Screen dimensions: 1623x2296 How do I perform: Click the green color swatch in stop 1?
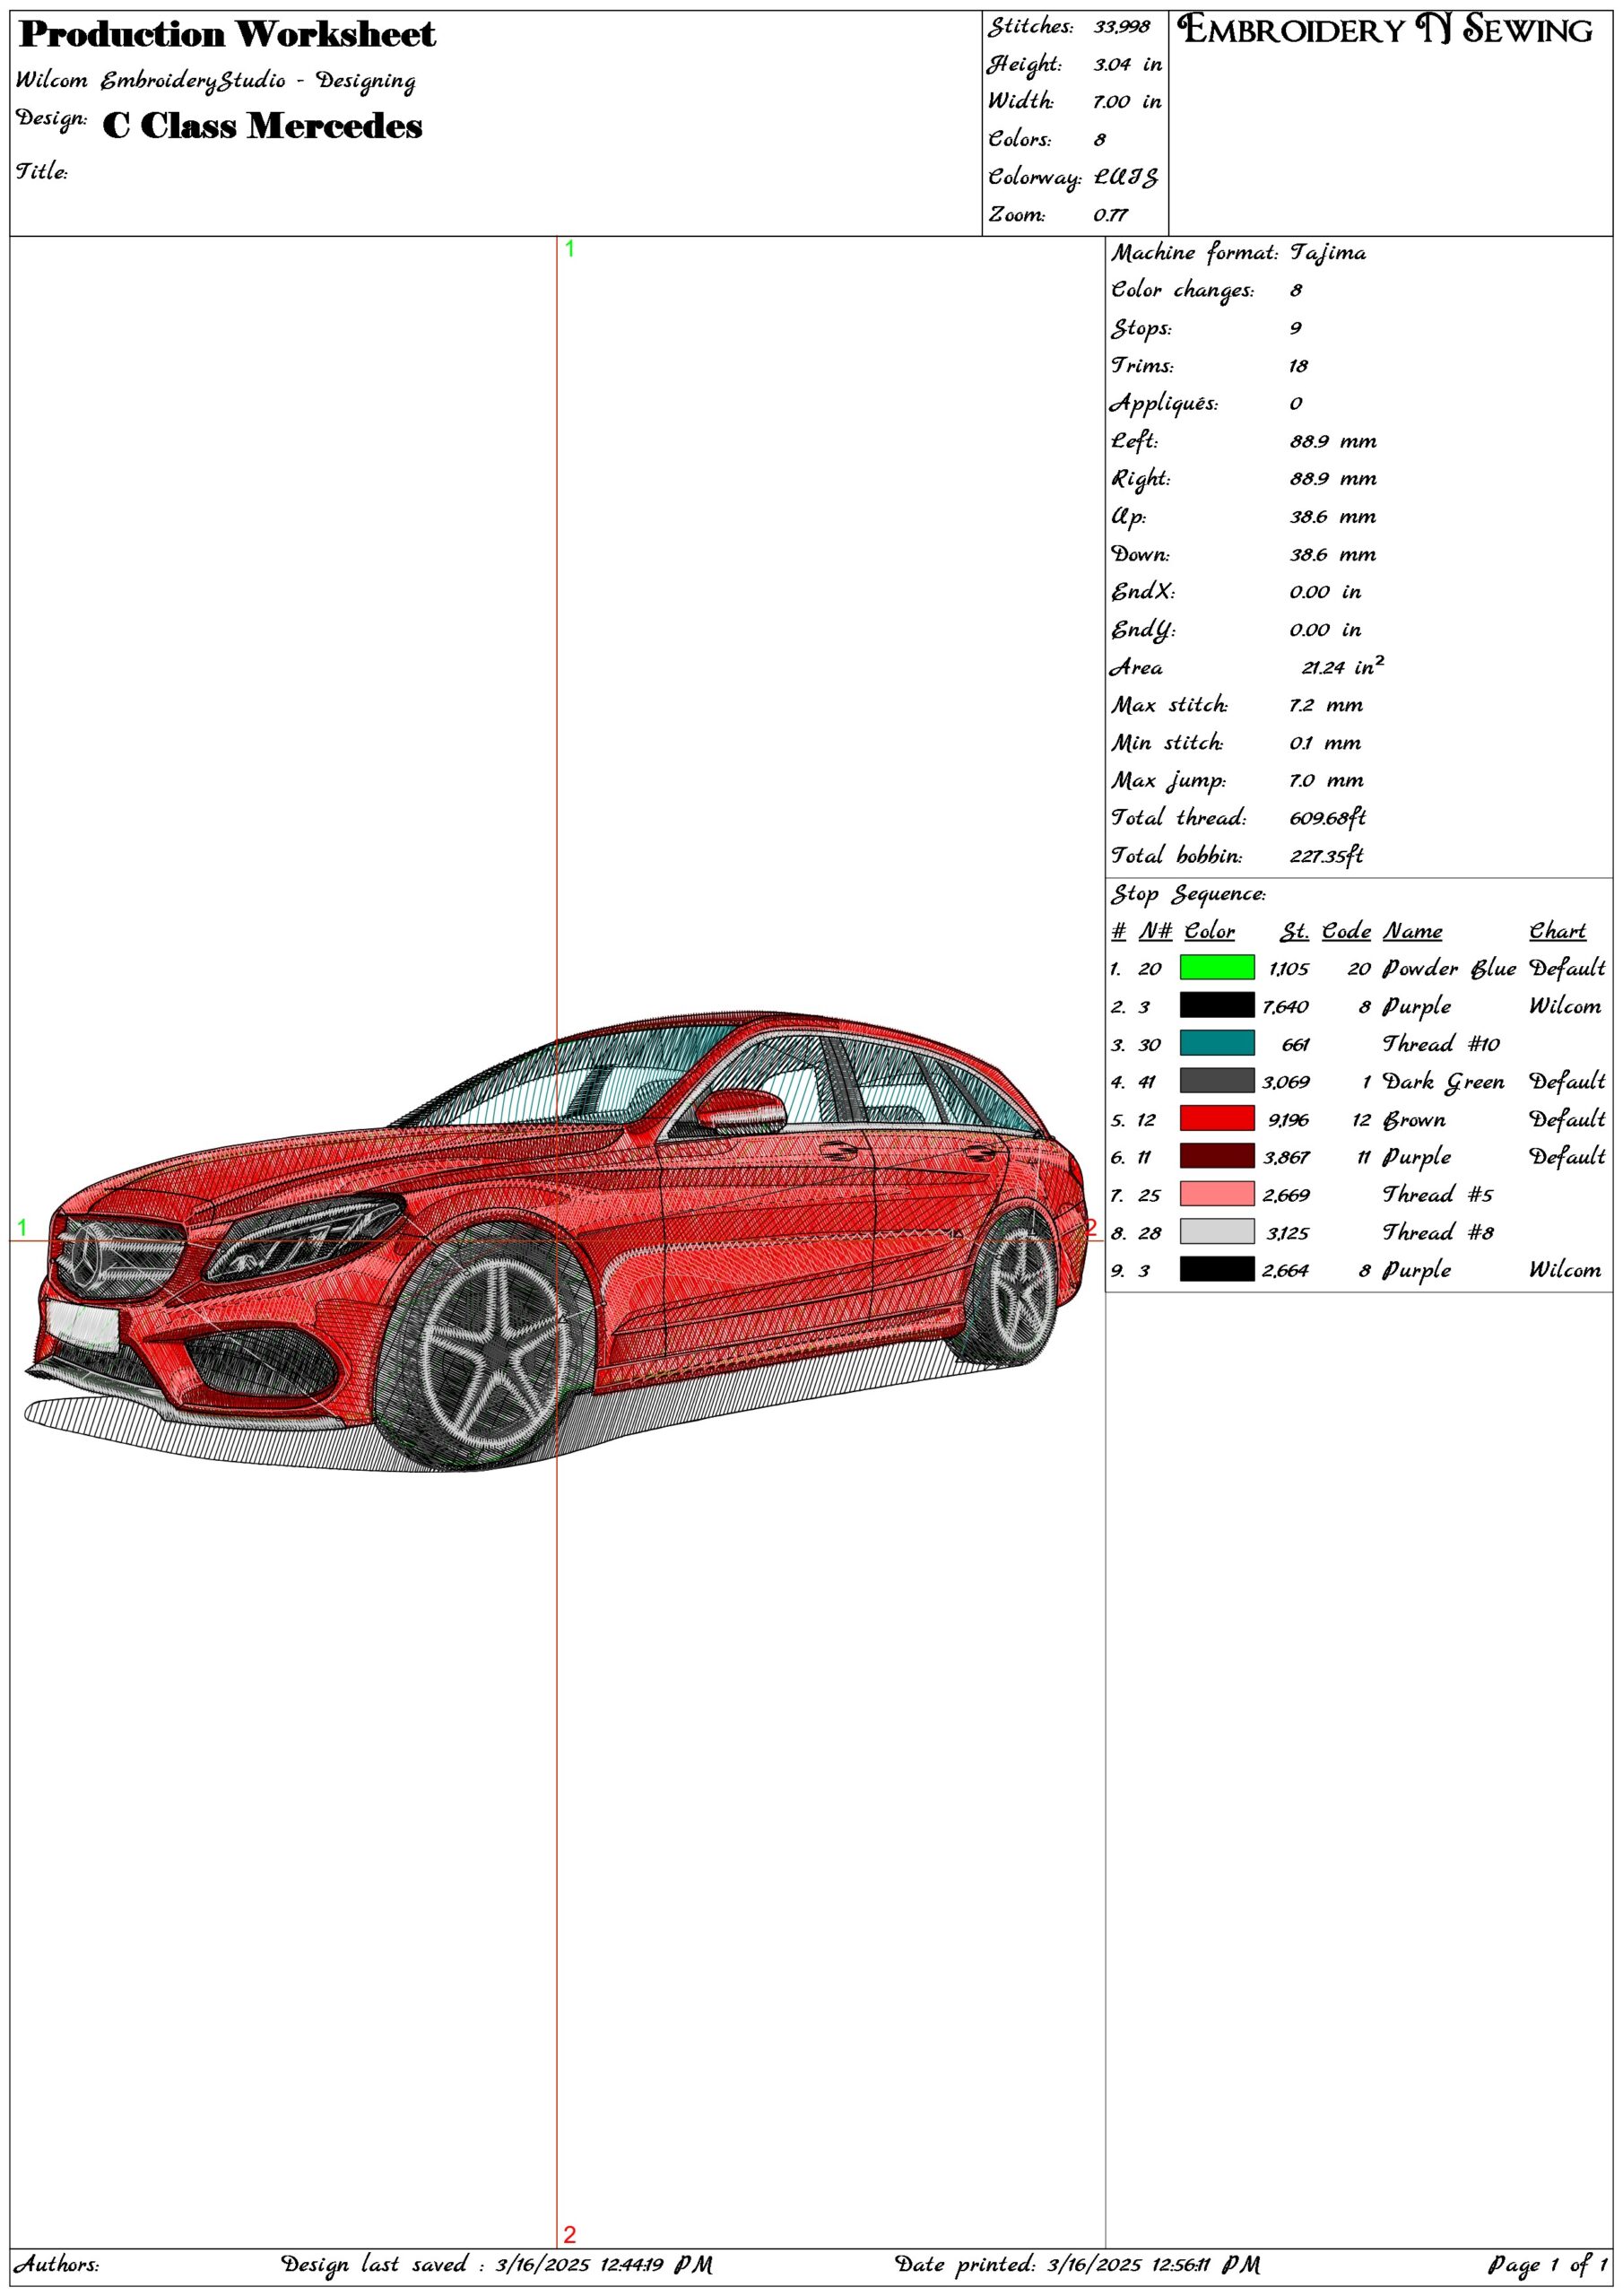1216,967
